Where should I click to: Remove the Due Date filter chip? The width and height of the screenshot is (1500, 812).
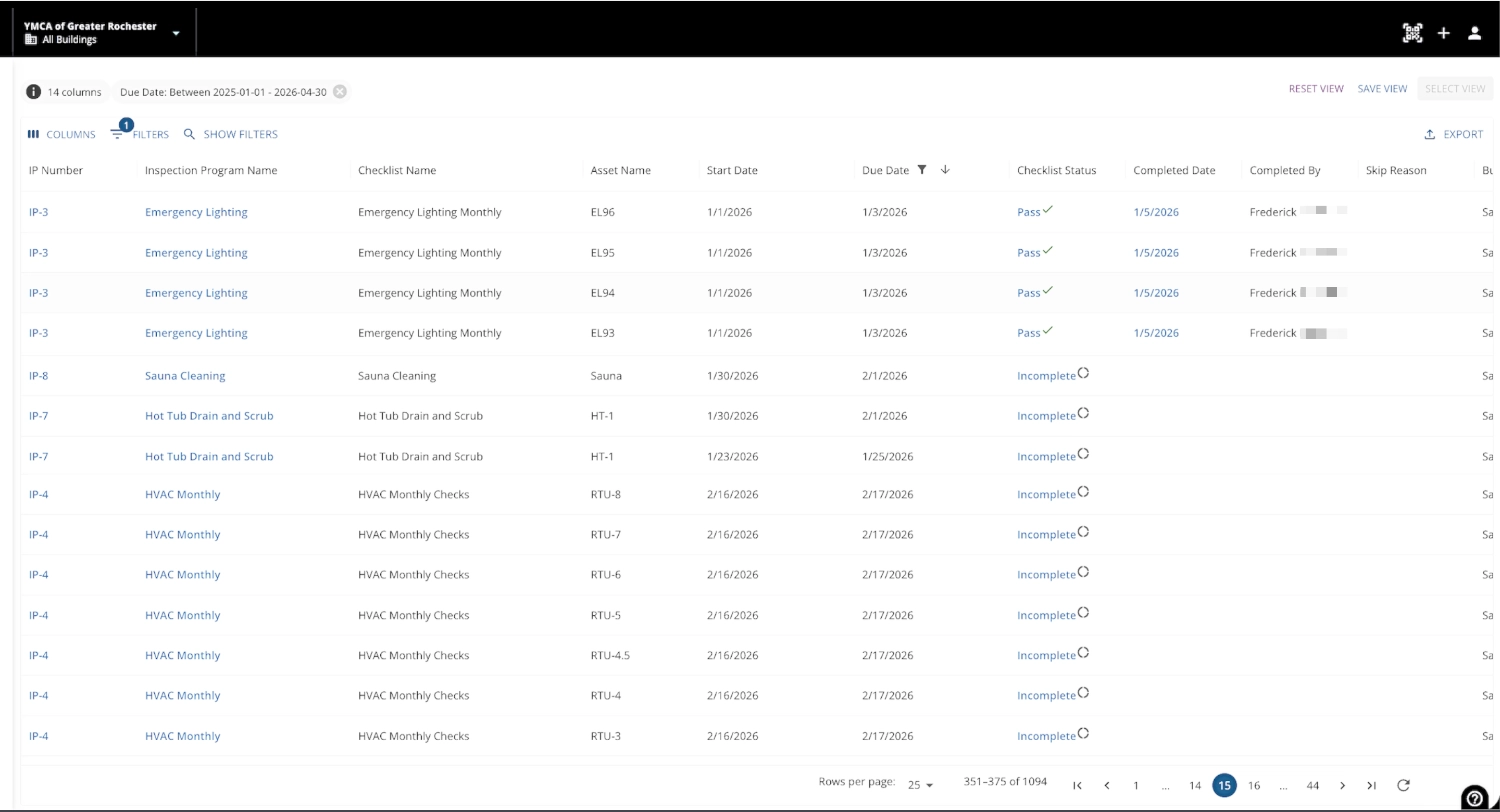[340, 92]
